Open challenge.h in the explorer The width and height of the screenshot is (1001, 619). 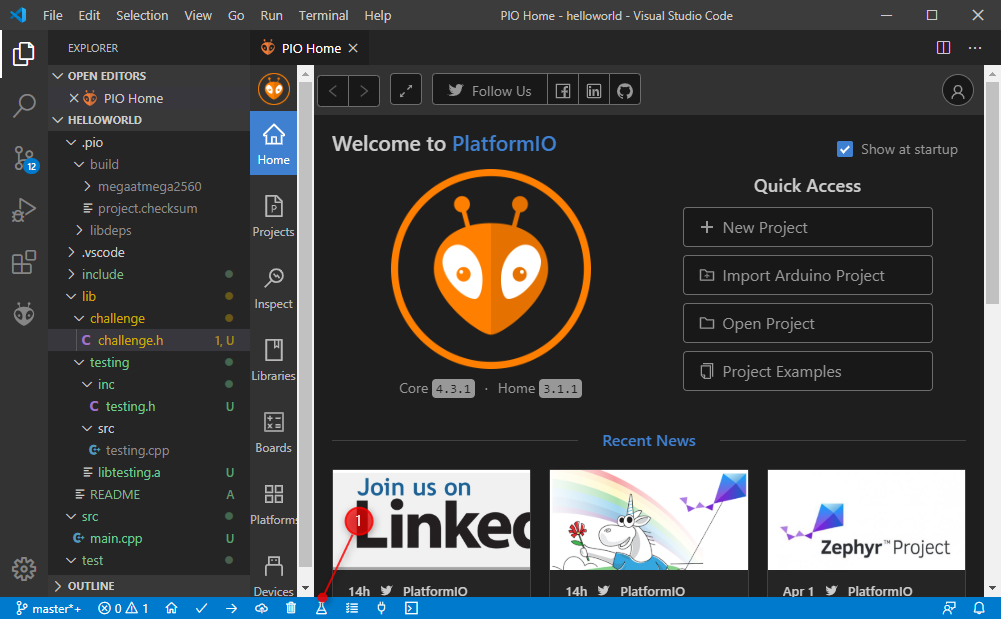pyautogui.click(x=149, y=340)
